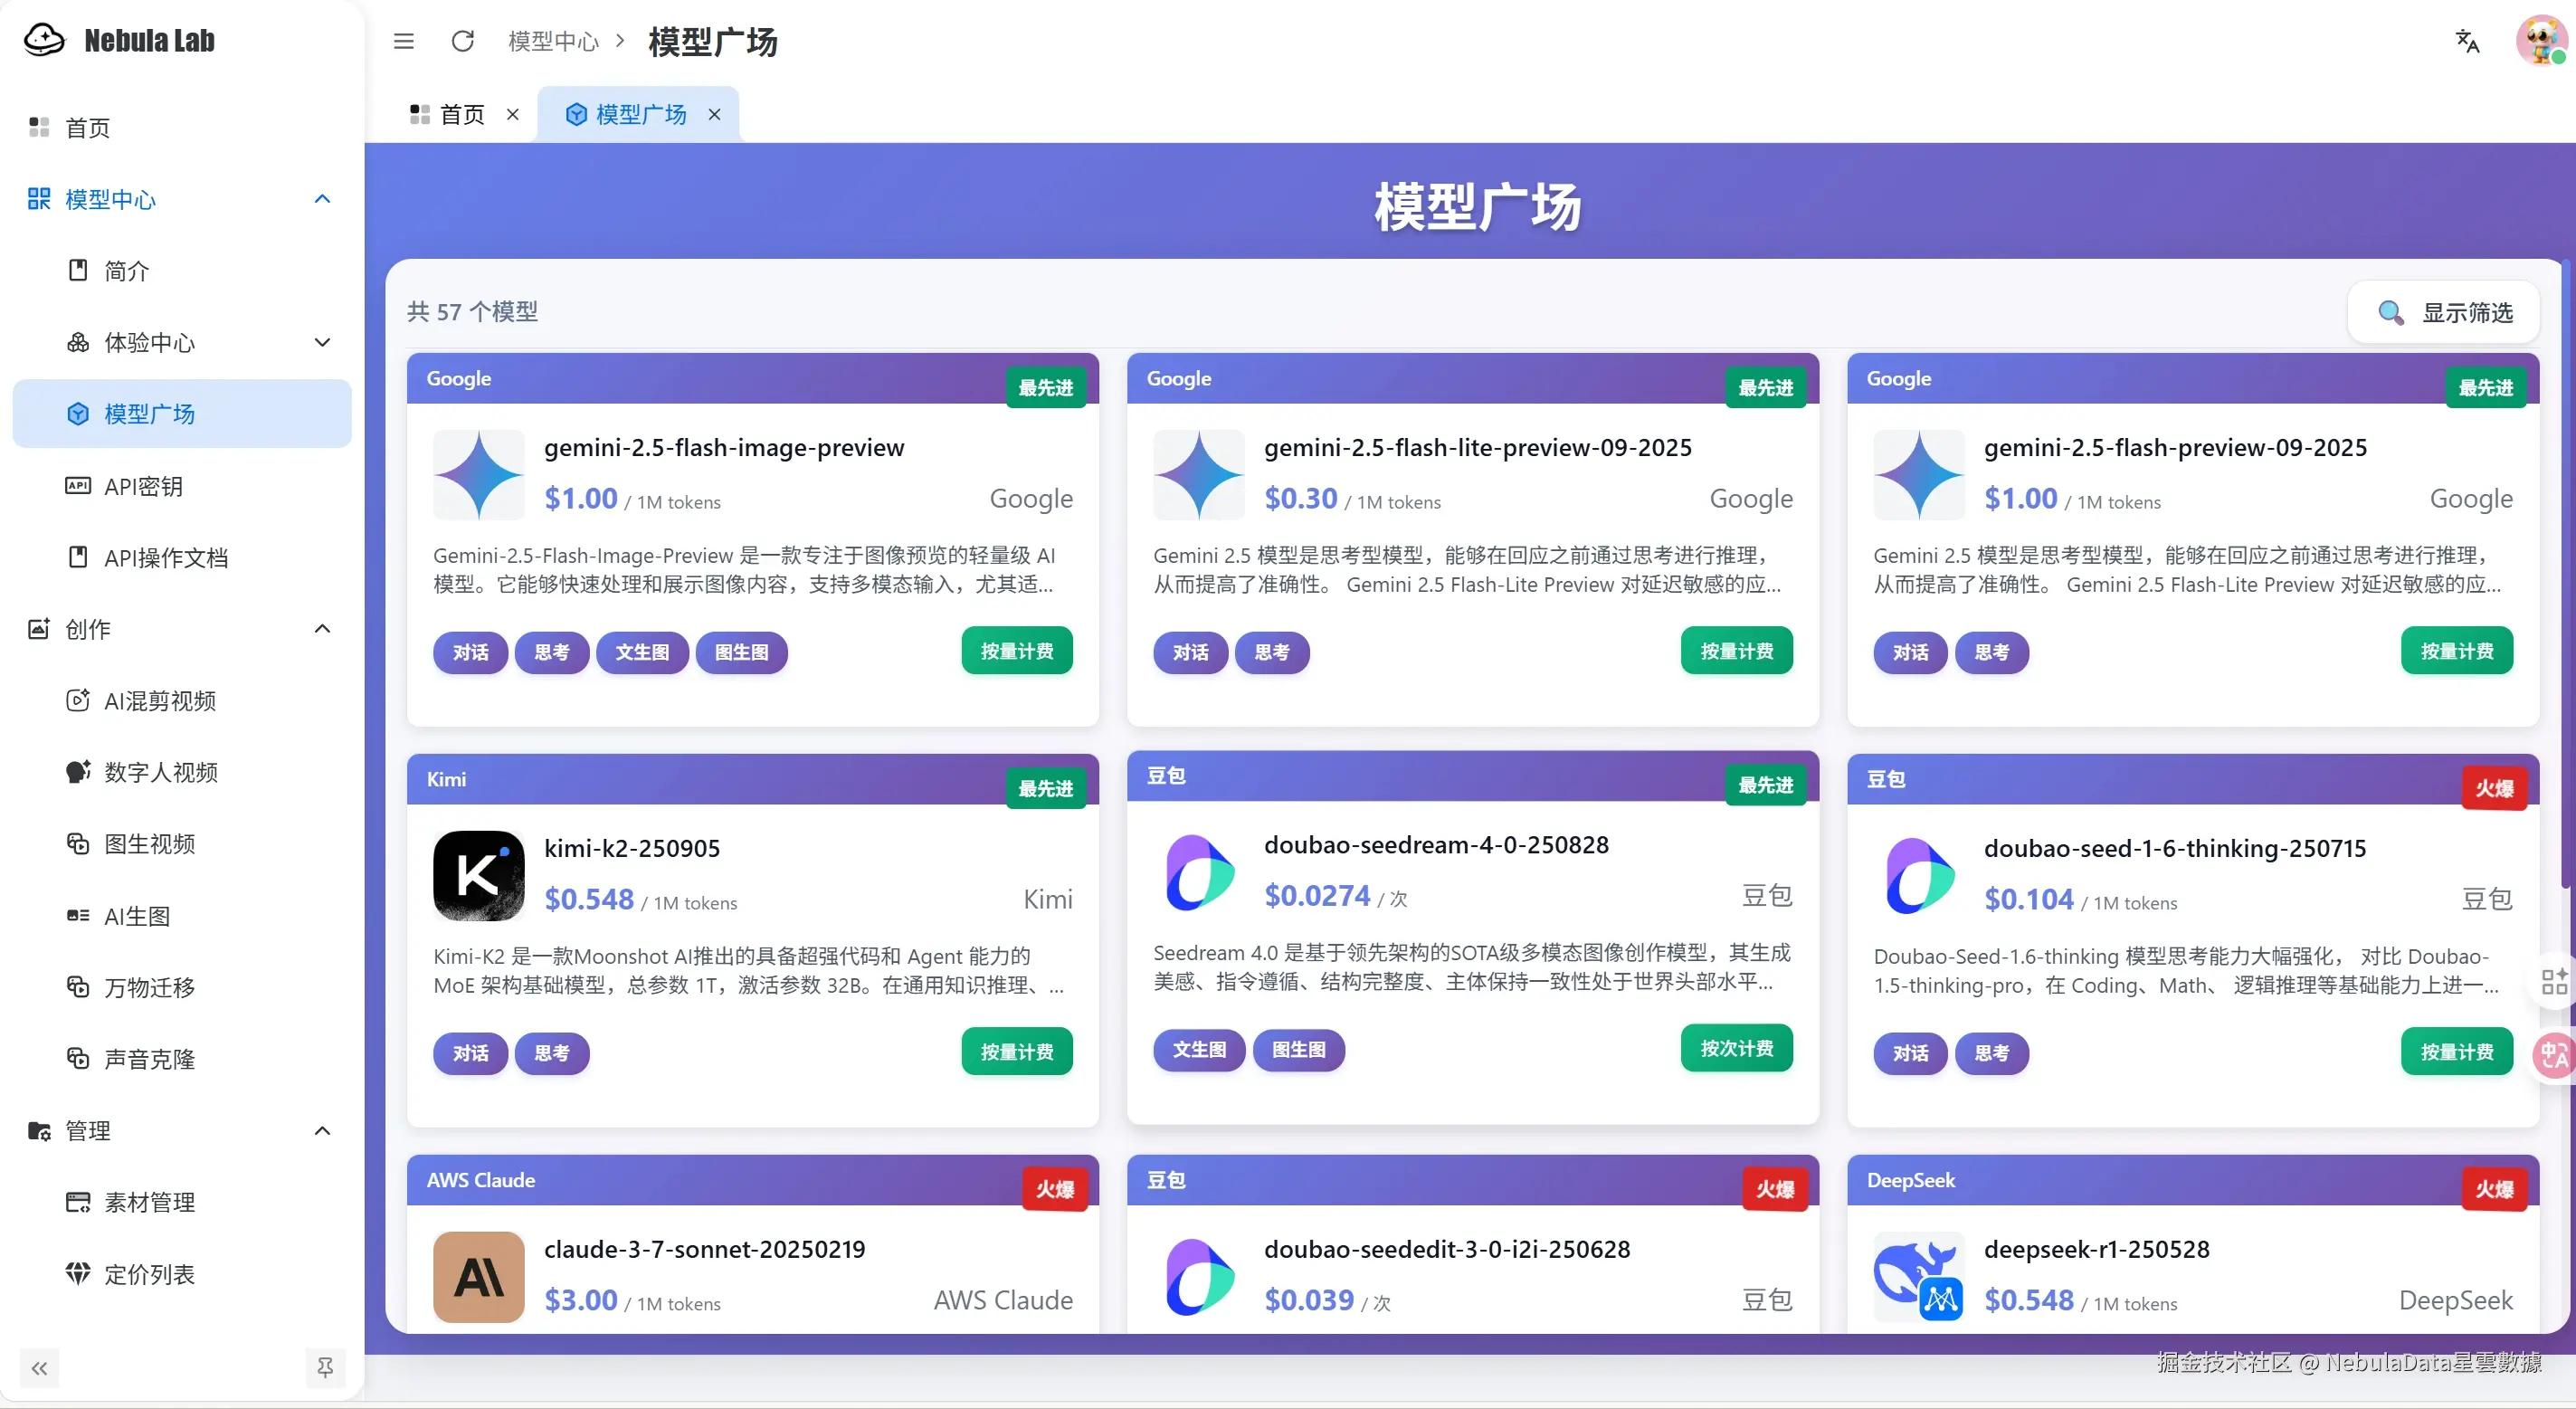Click the page refresh icon
This screenshot has width=2576, height=1409.
pos(462,41)
